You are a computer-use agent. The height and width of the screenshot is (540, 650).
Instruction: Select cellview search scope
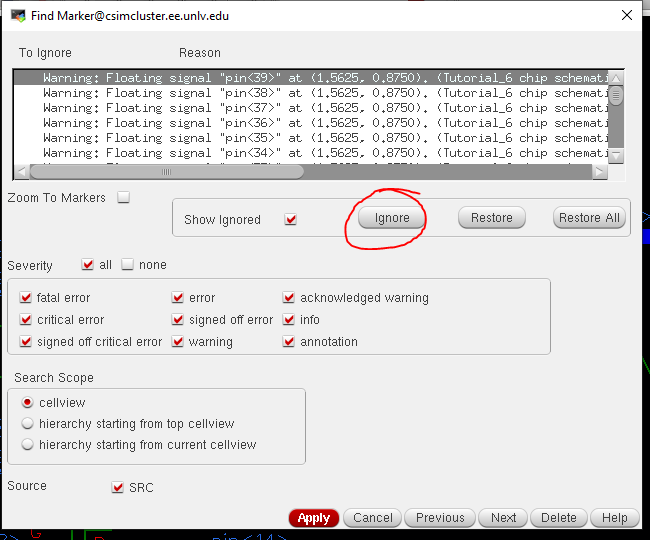tap(28, 402)
